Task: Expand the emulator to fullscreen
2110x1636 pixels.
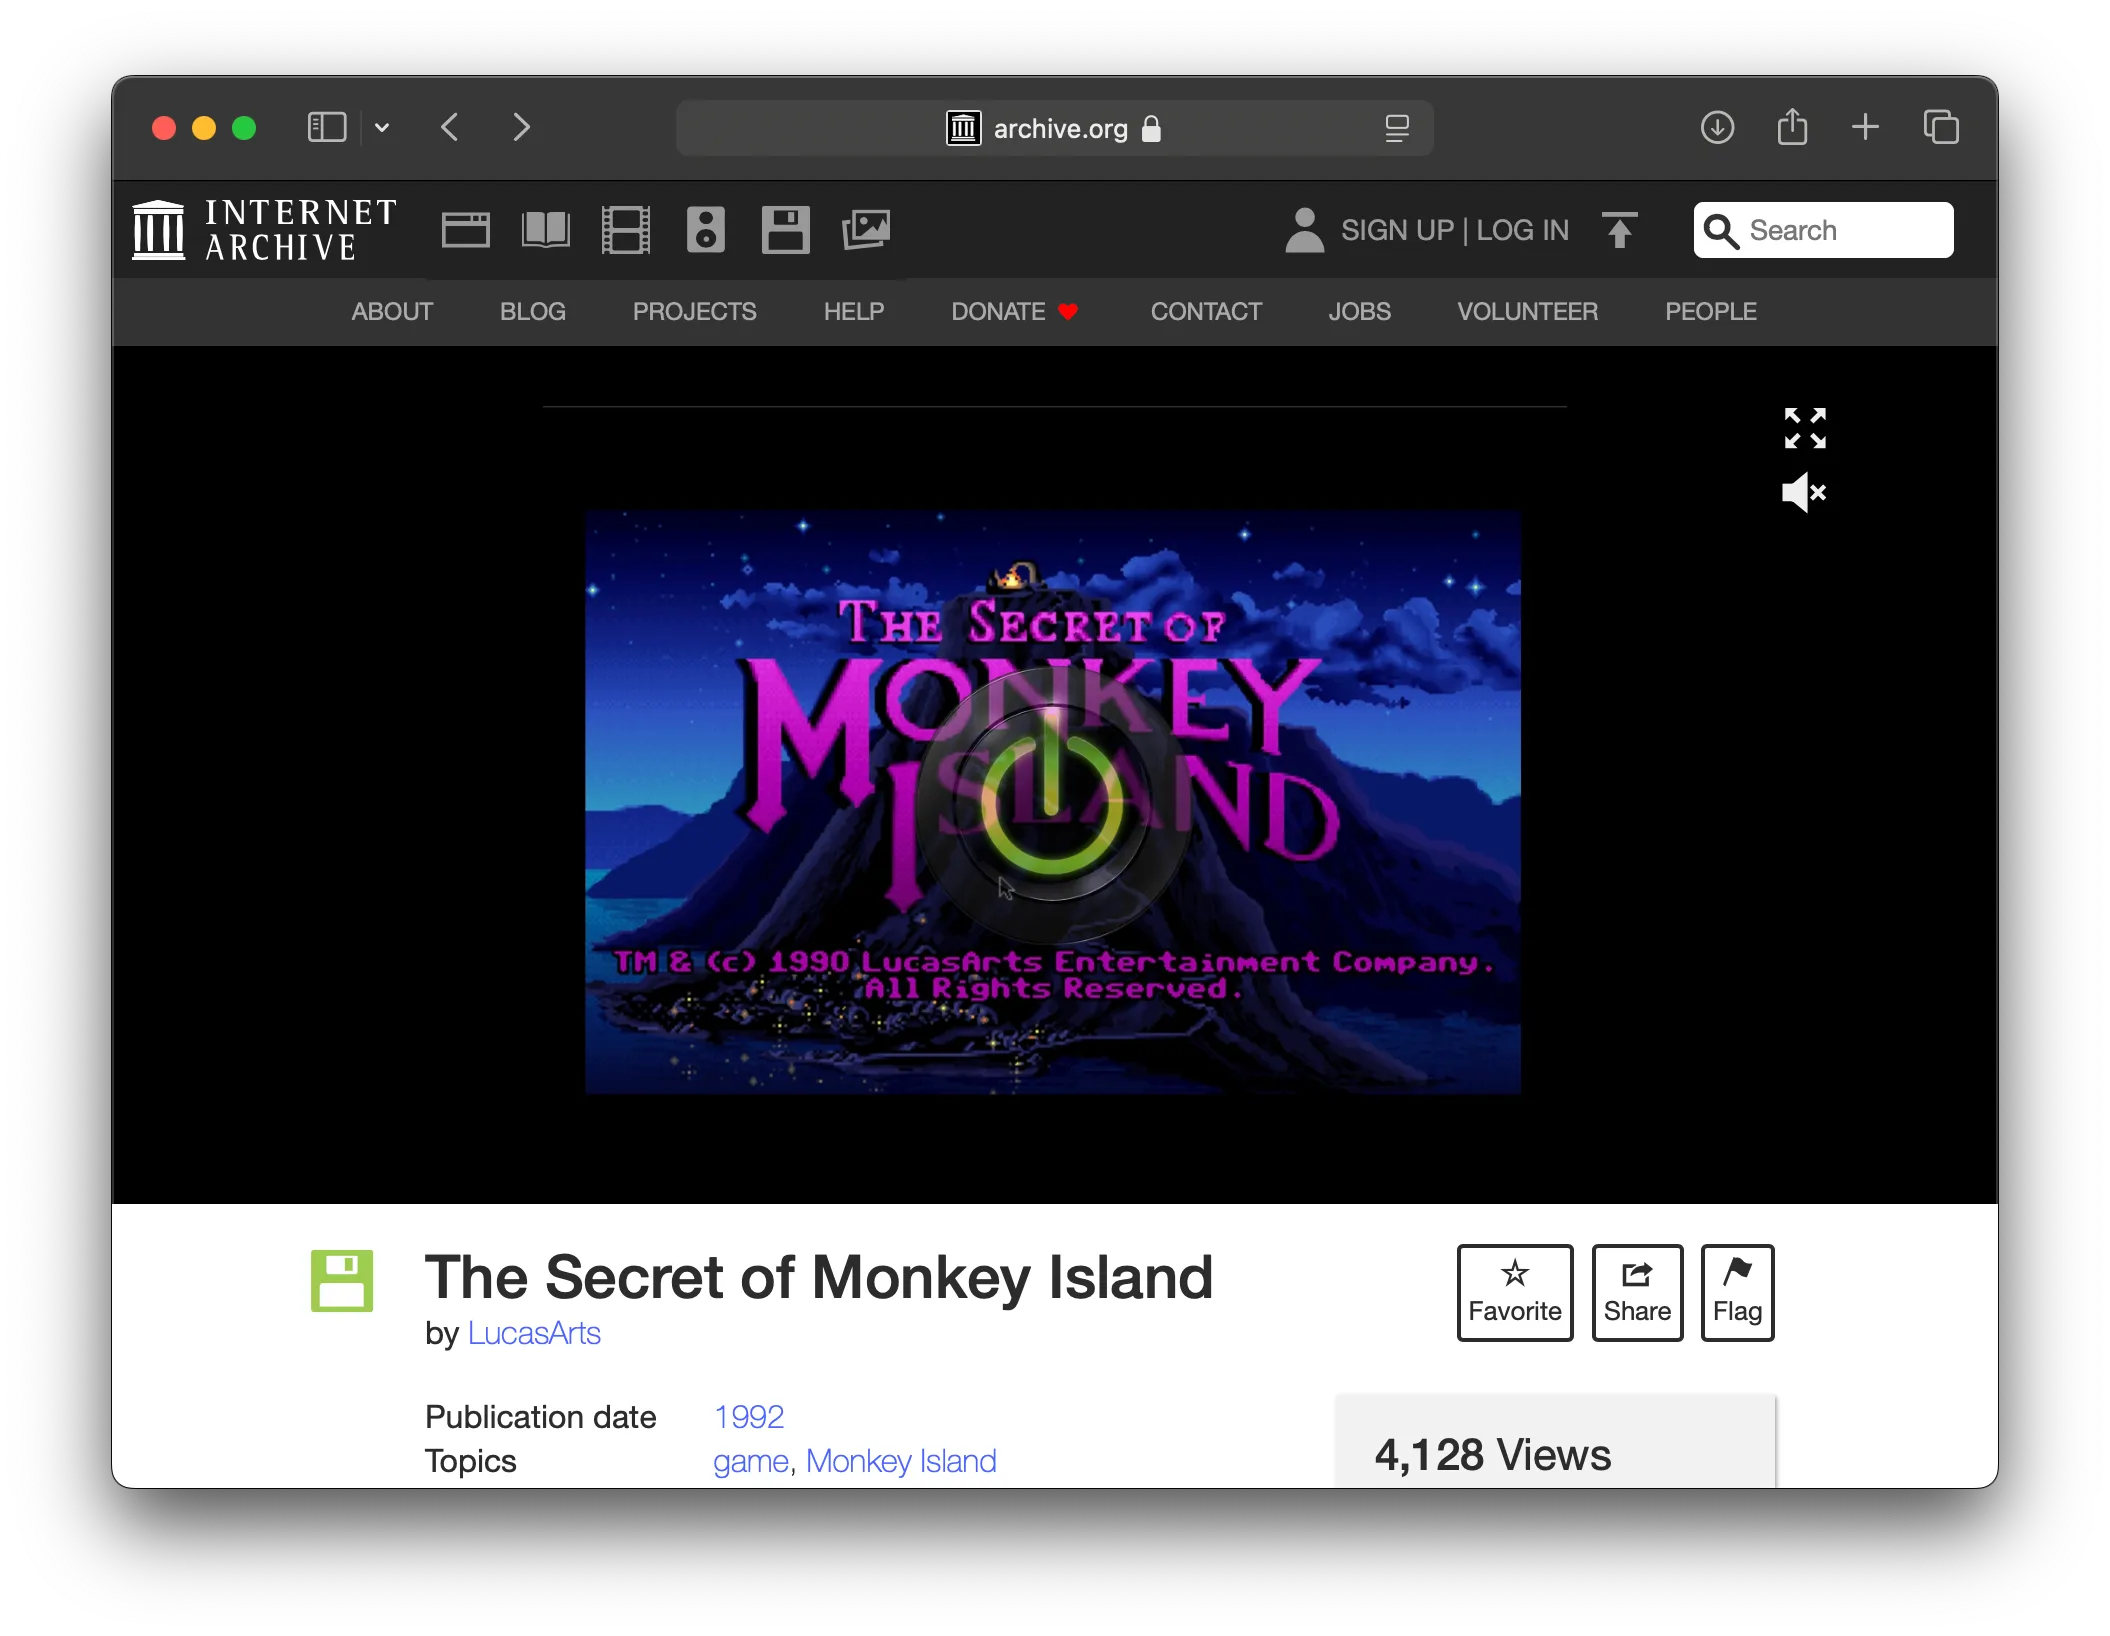Action: tap(1804, 428)
